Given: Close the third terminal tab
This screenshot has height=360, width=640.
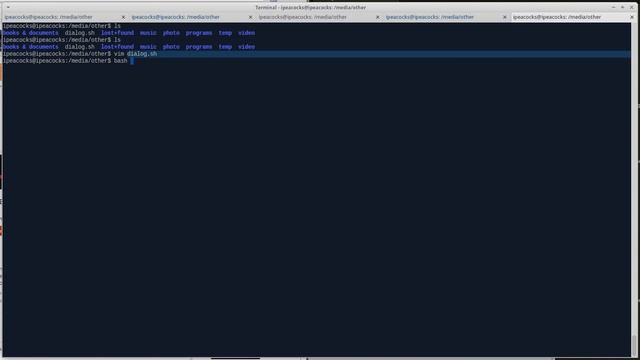Looking at the screenshot, I should pyautogui.click(x=377, y=17).
